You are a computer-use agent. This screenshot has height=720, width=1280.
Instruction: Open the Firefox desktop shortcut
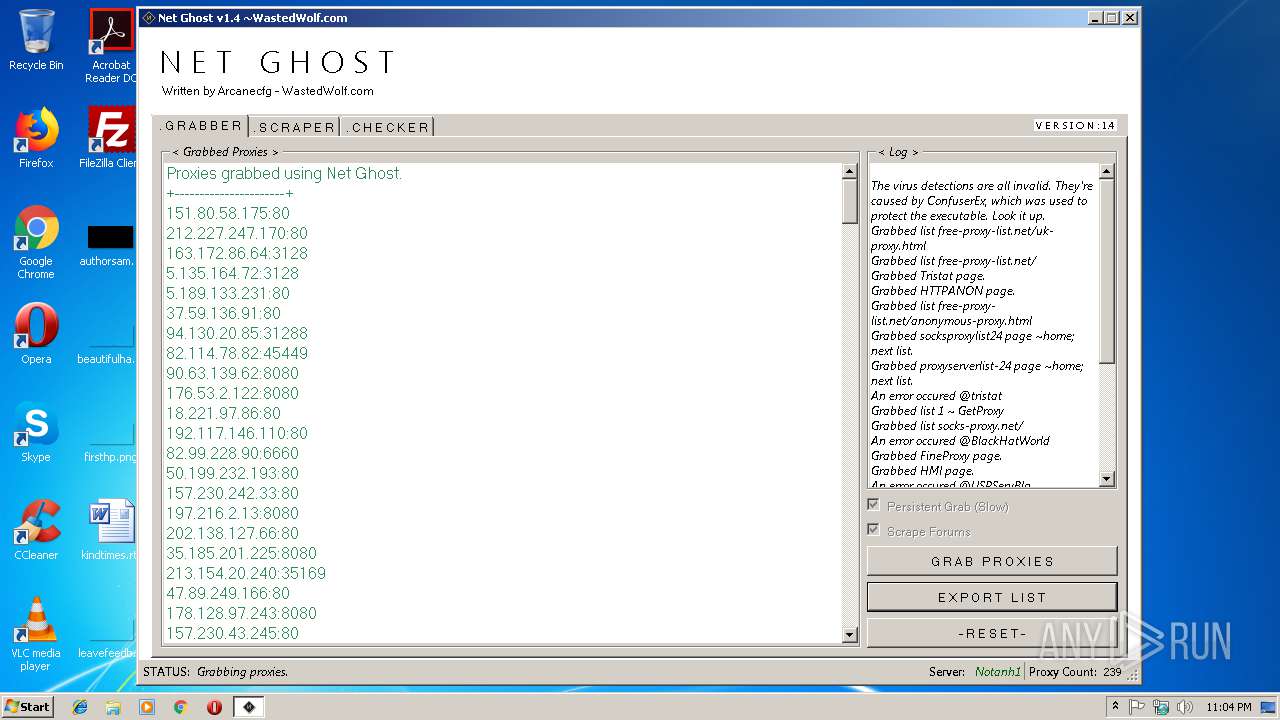coord(36,138)
